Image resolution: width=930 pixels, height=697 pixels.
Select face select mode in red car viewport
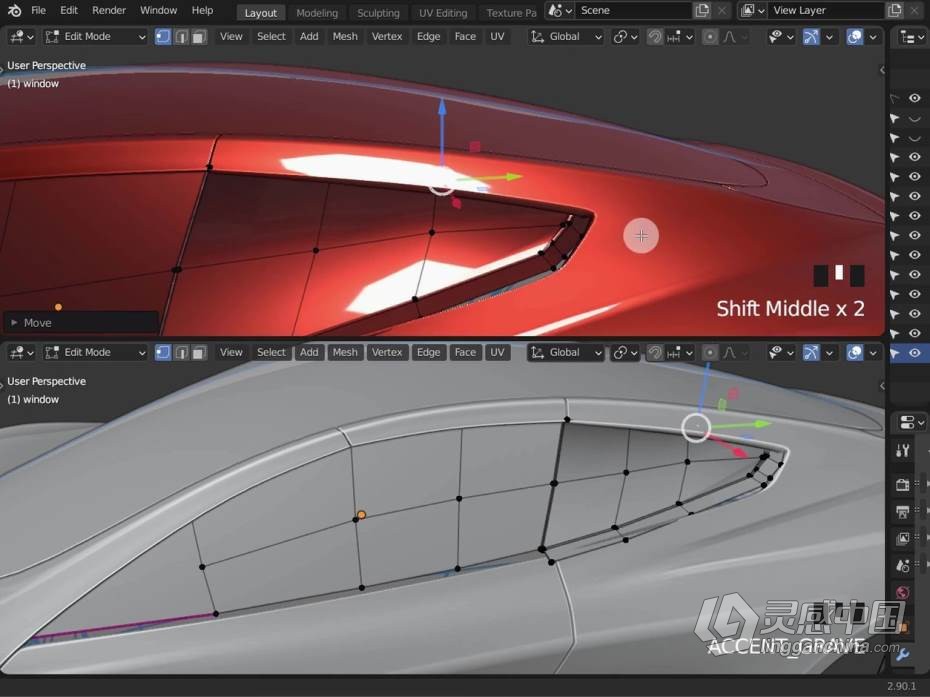[199, 37]
